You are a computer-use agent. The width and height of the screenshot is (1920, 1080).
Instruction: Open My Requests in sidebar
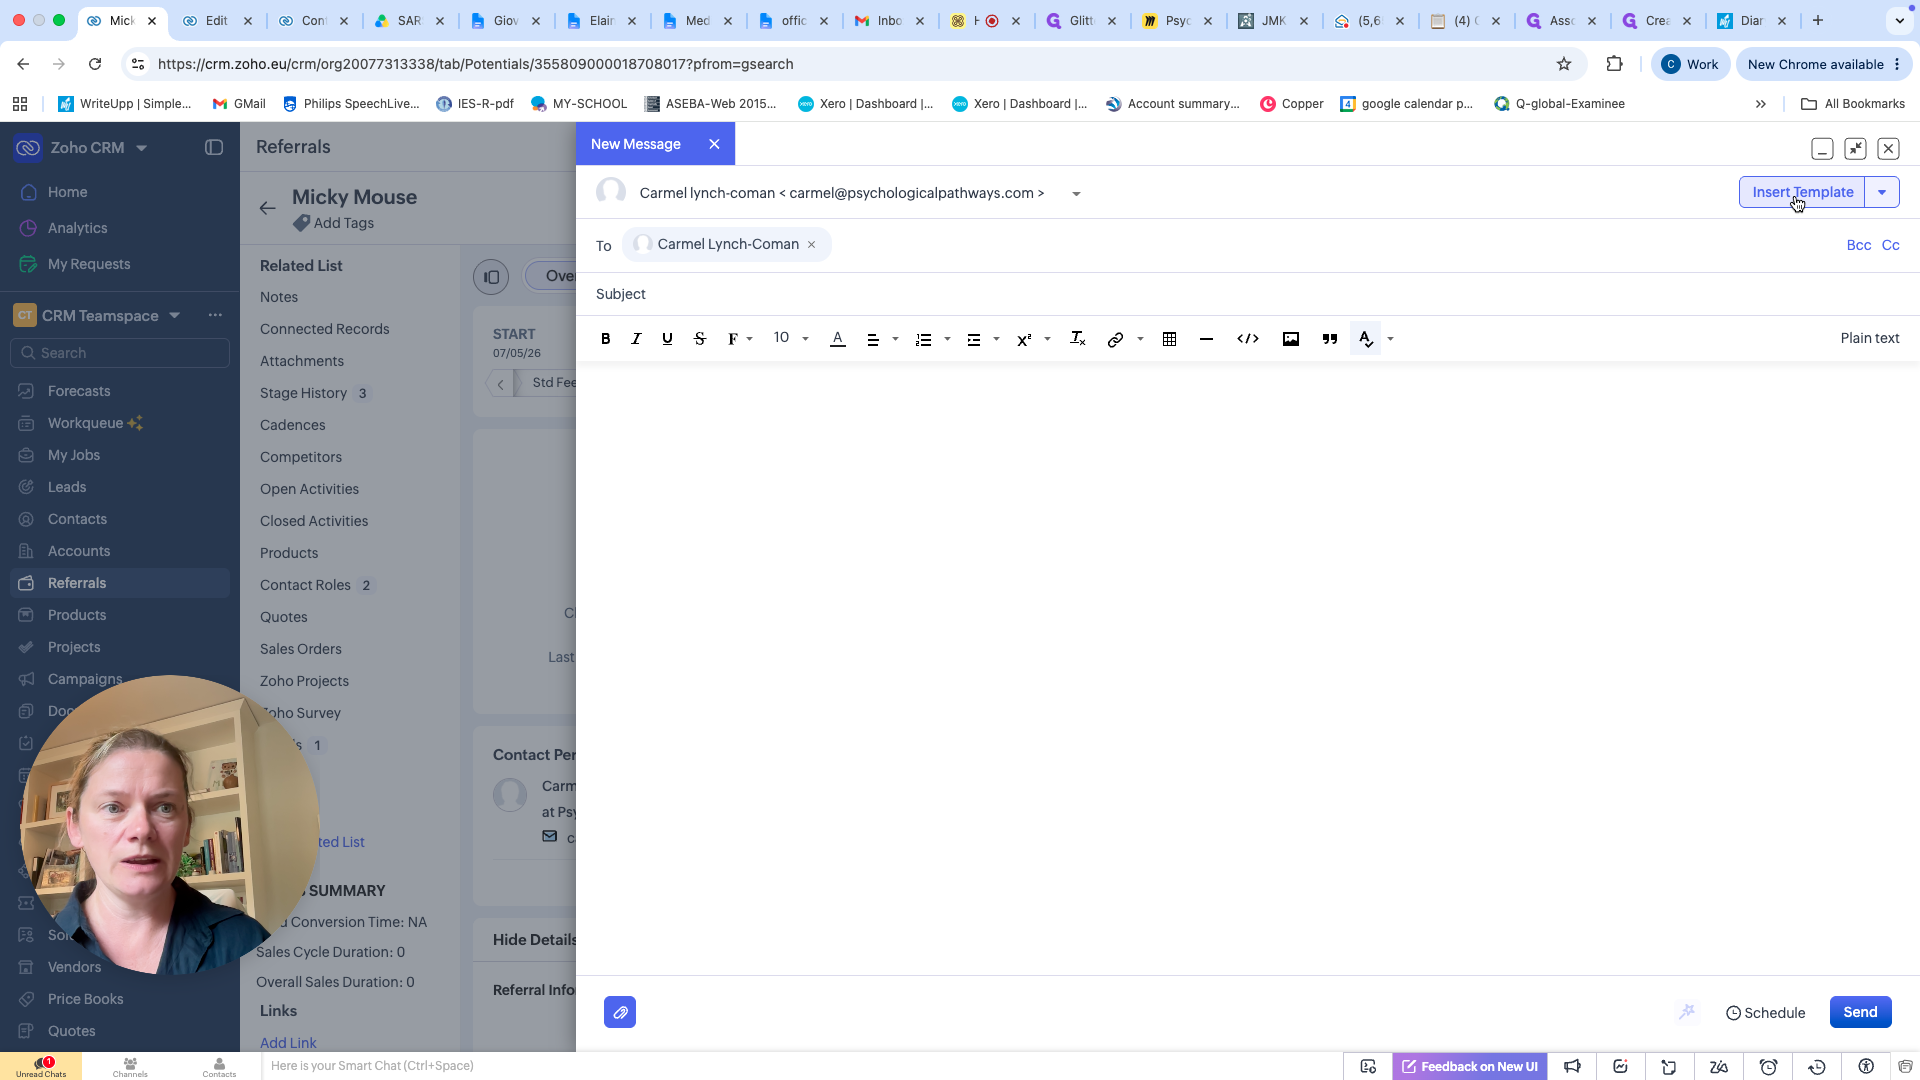(x=89, y=264)
